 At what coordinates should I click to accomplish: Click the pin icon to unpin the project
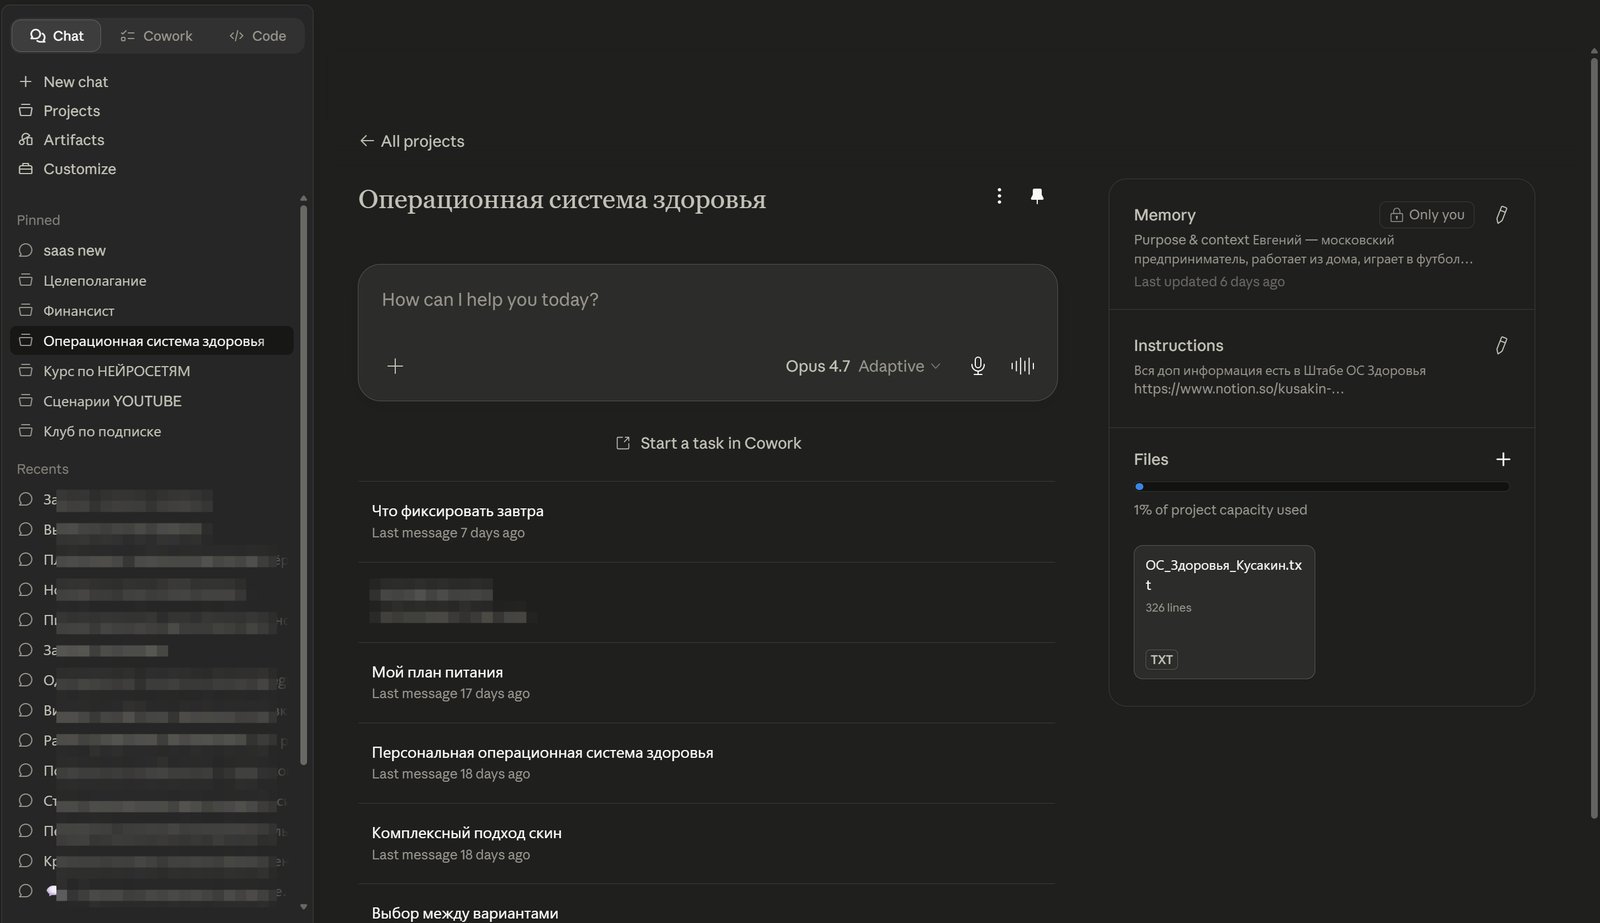(1037, 196)
